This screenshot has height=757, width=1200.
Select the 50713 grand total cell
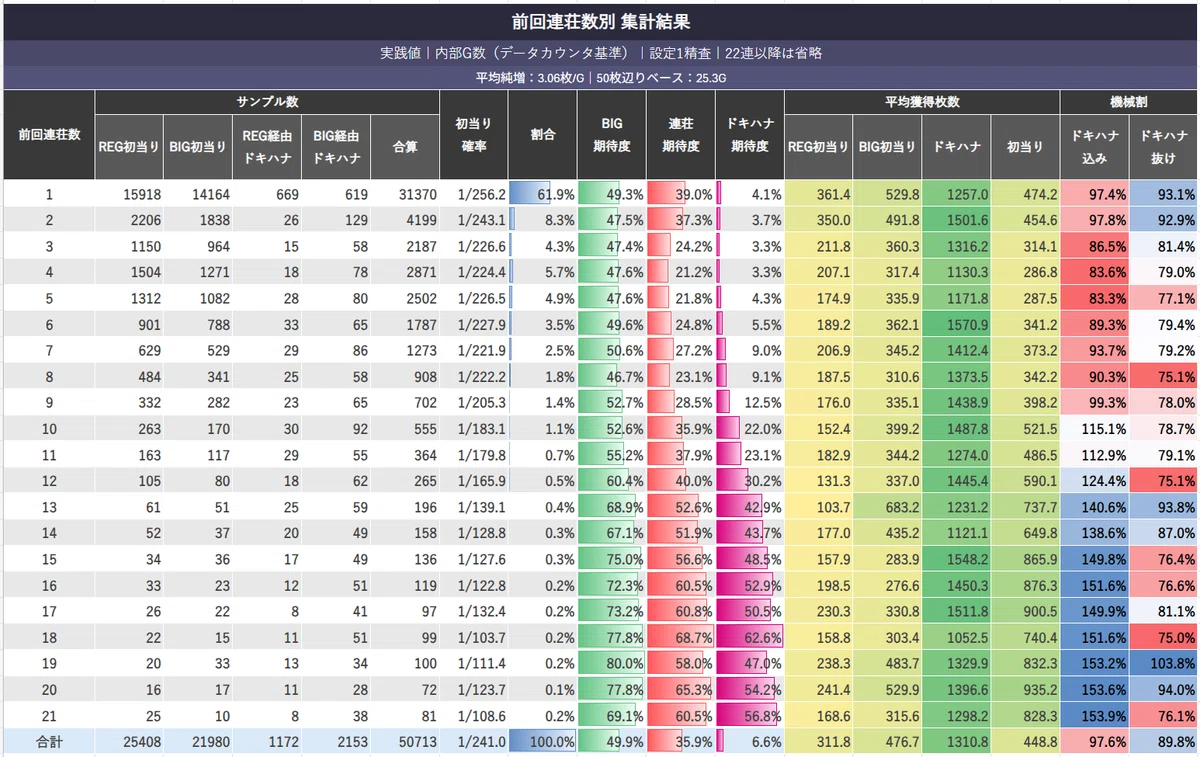tap(405, 742)
